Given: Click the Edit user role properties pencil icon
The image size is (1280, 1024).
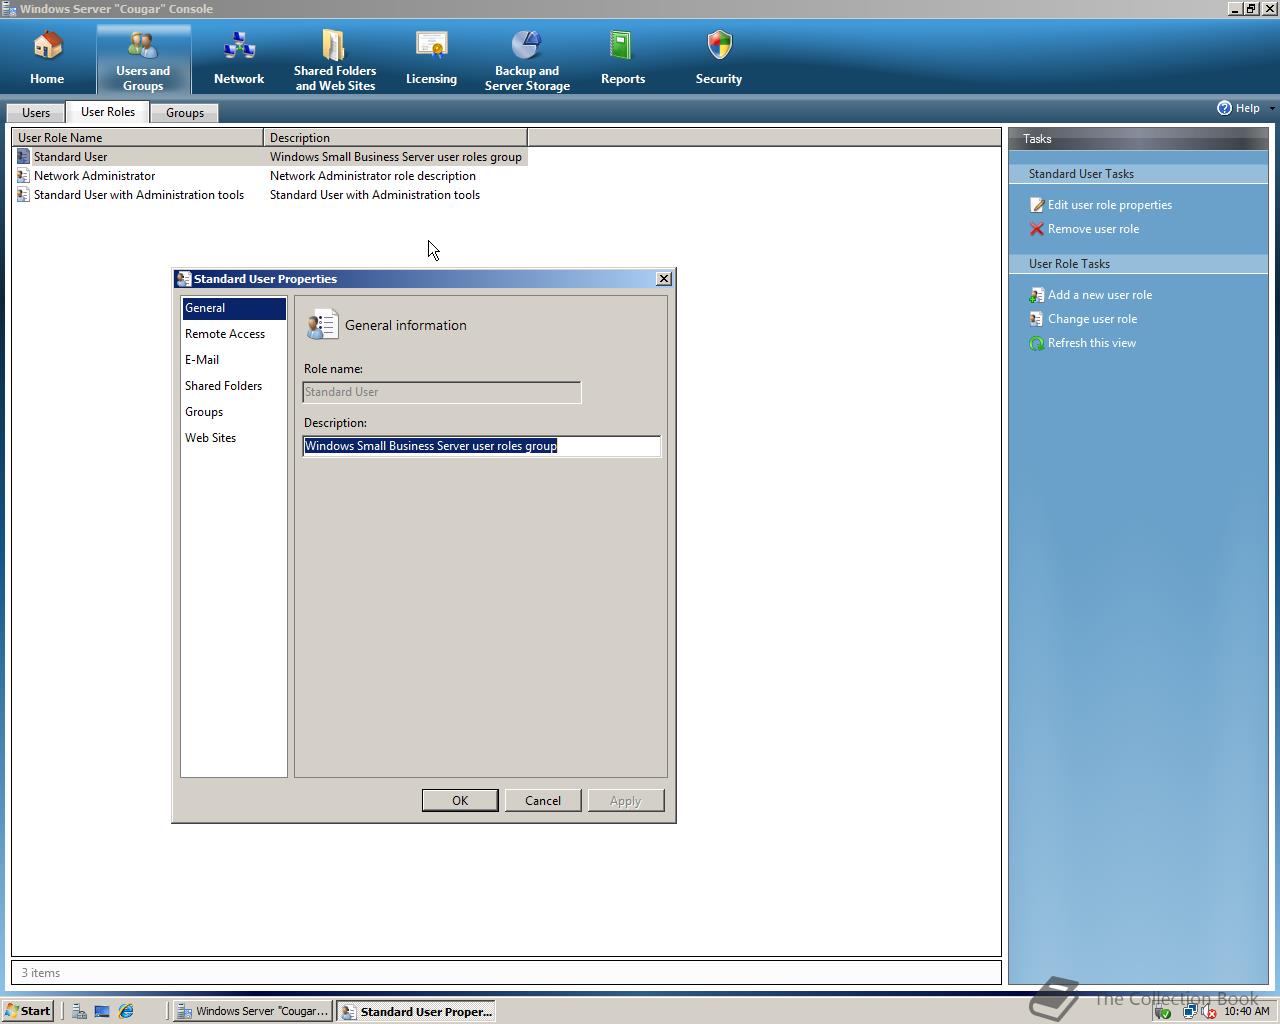Looking at the screenshot, I should click(x=1037, y=205).
